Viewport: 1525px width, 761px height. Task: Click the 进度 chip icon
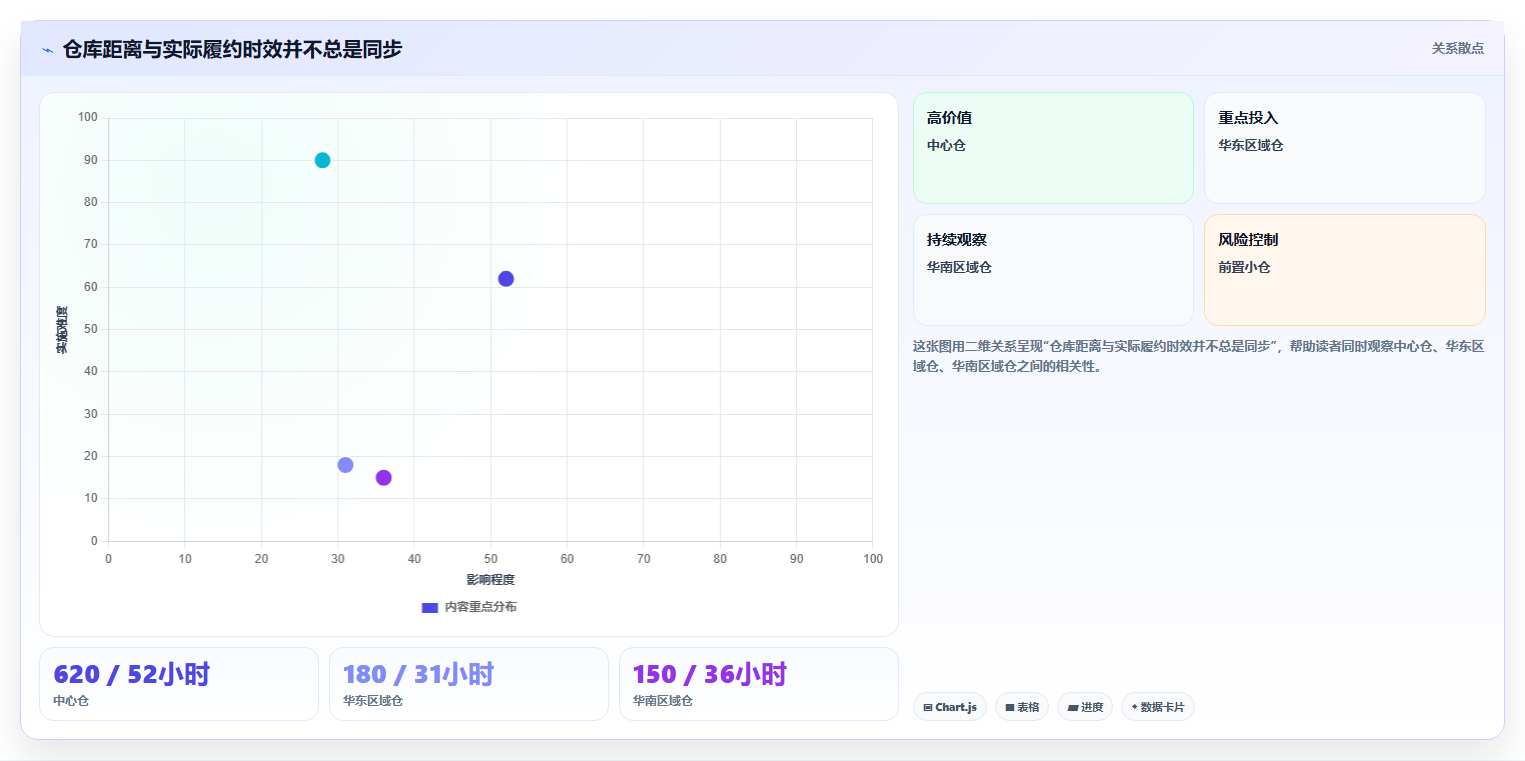(1072, 708)
